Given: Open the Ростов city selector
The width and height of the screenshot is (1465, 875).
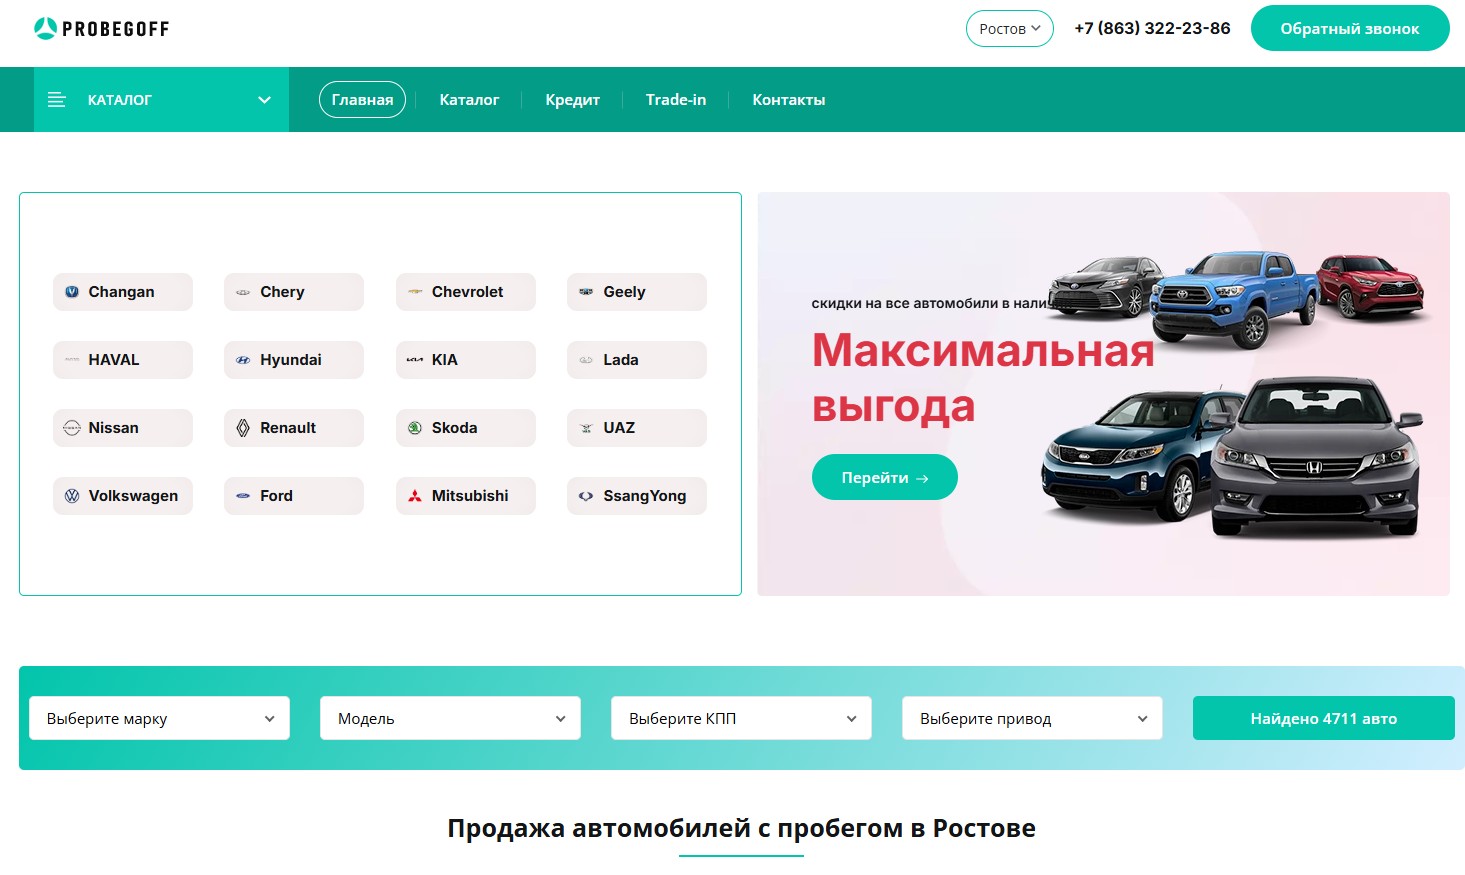Looking at the screenshot, I should [1009, 29].
